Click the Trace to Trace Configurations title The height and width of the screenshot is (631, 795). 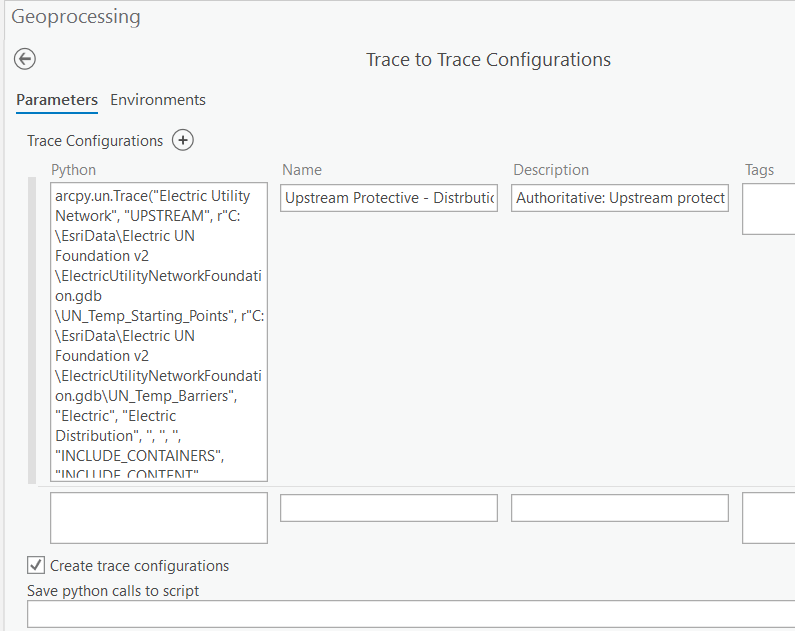click(488, 60)
